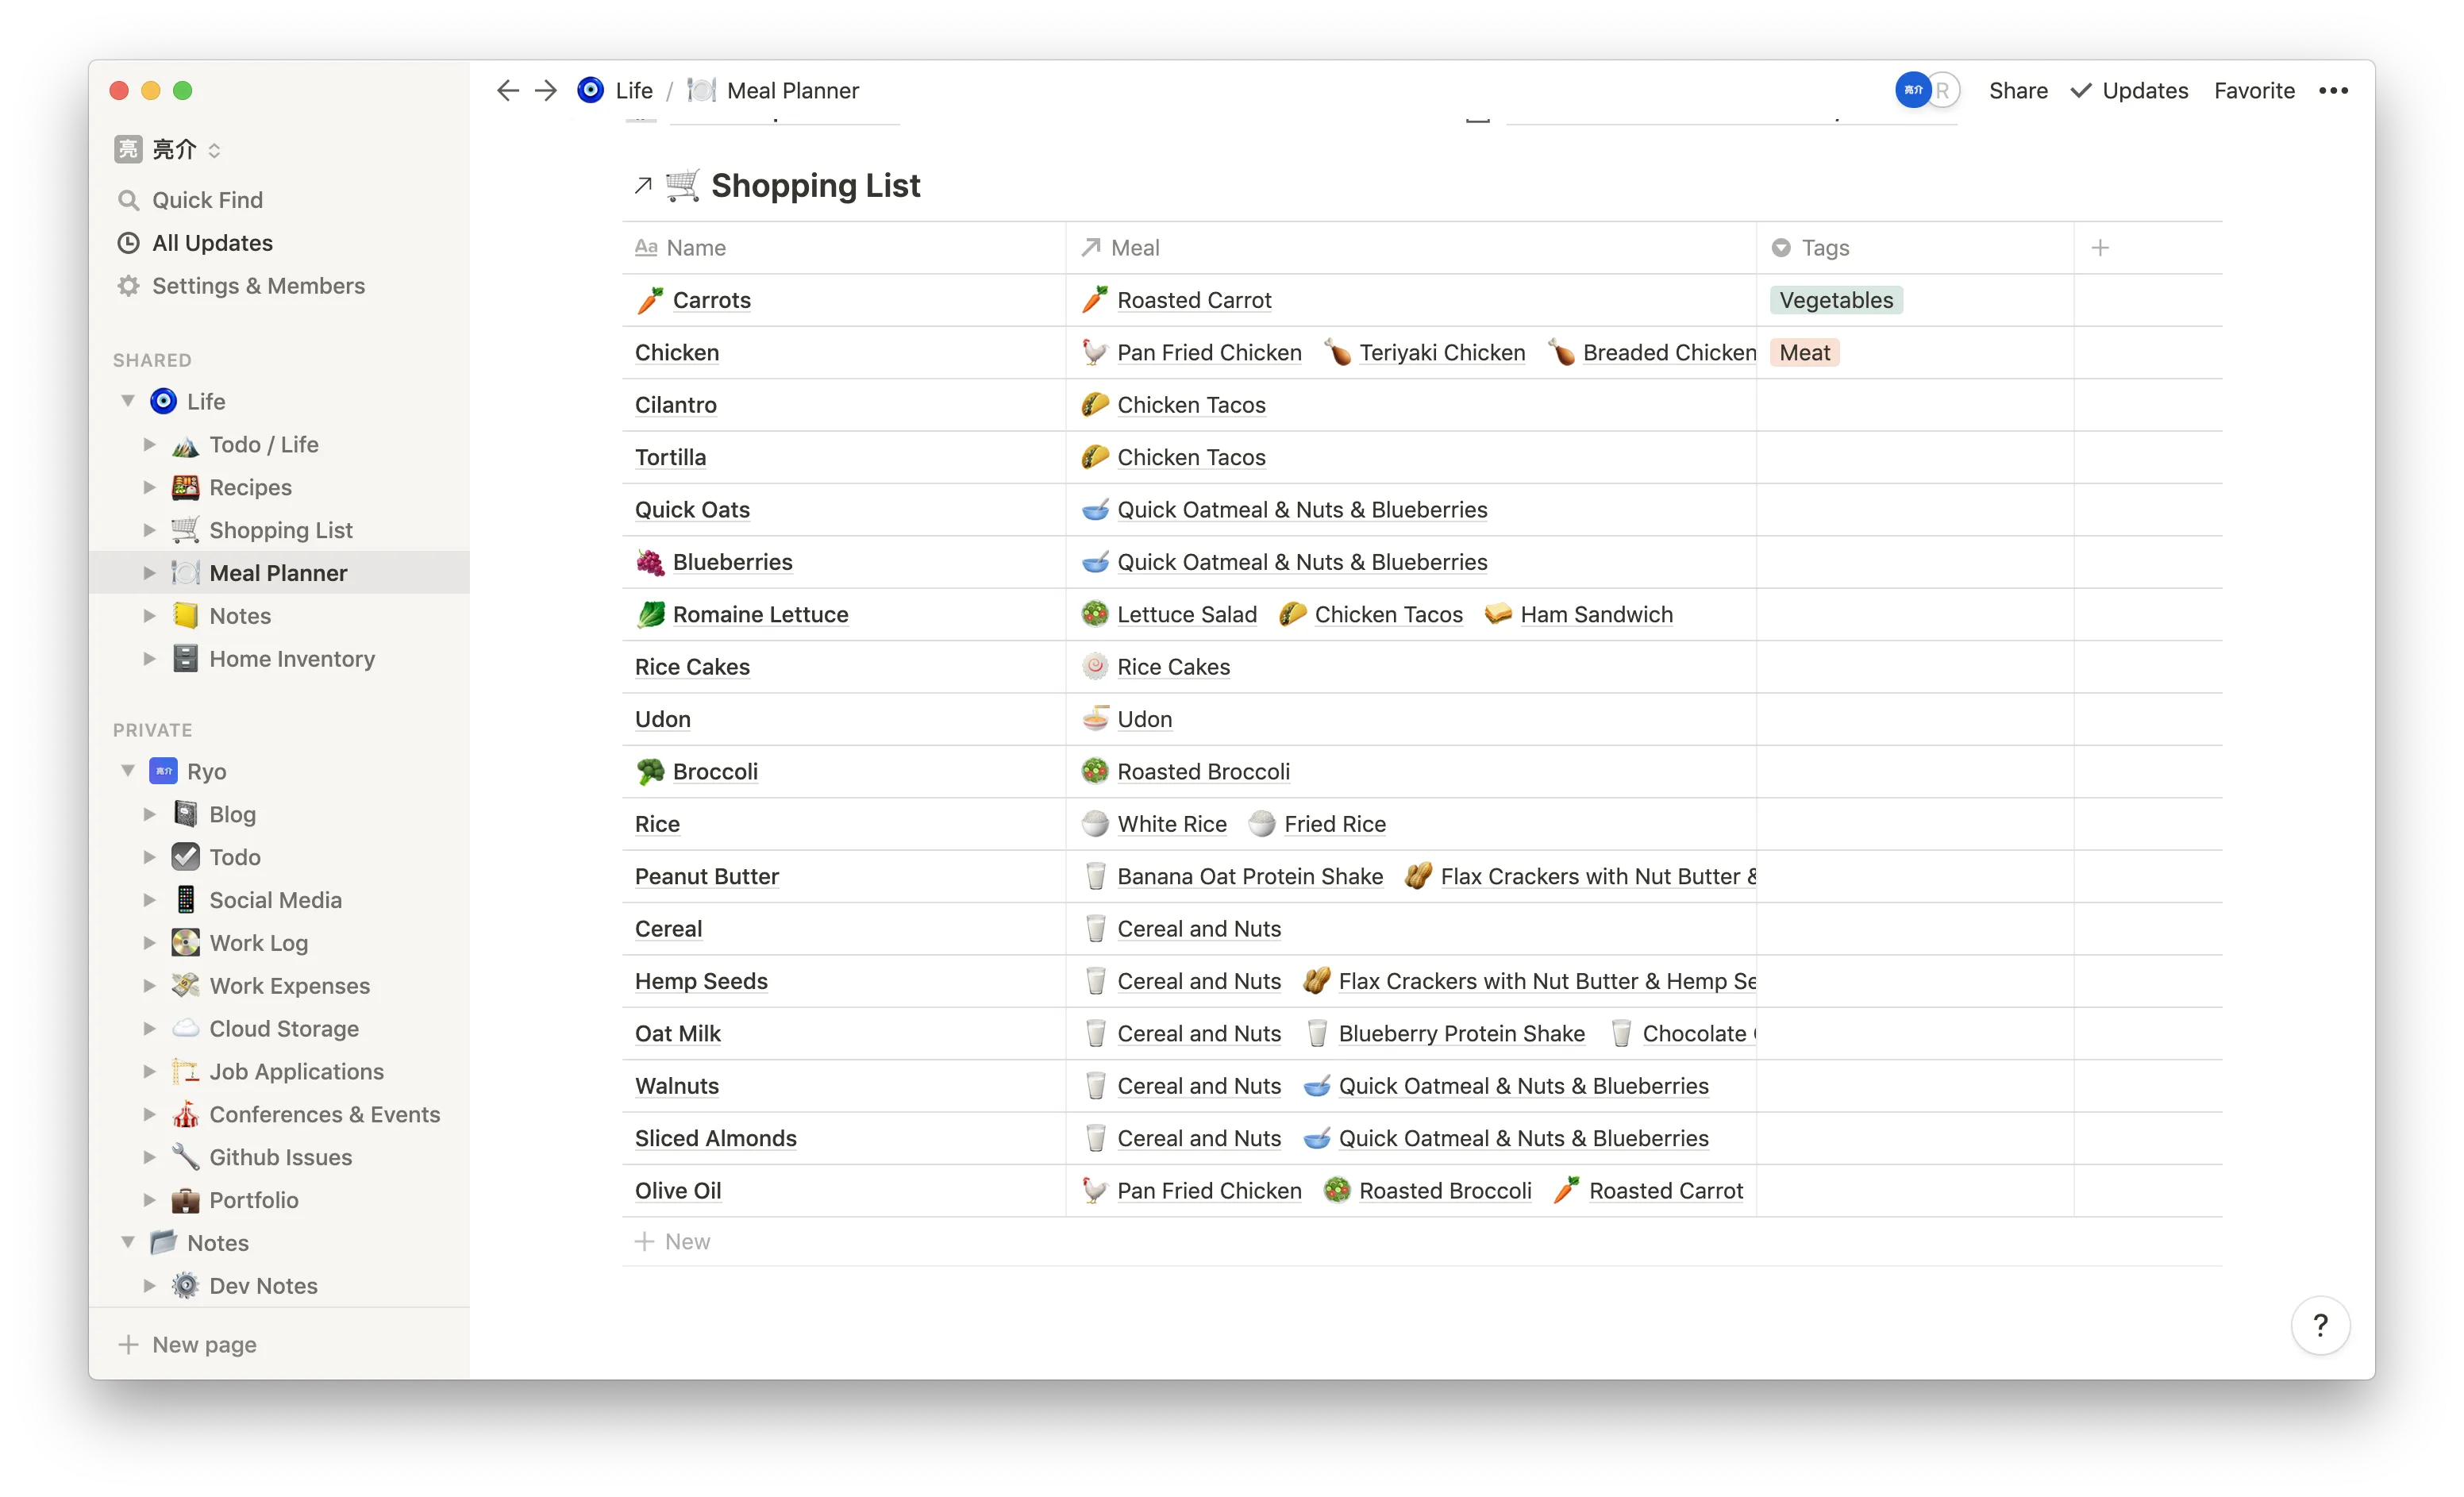
Task: Collapse the Life section in sidebar
Action: 128,400
